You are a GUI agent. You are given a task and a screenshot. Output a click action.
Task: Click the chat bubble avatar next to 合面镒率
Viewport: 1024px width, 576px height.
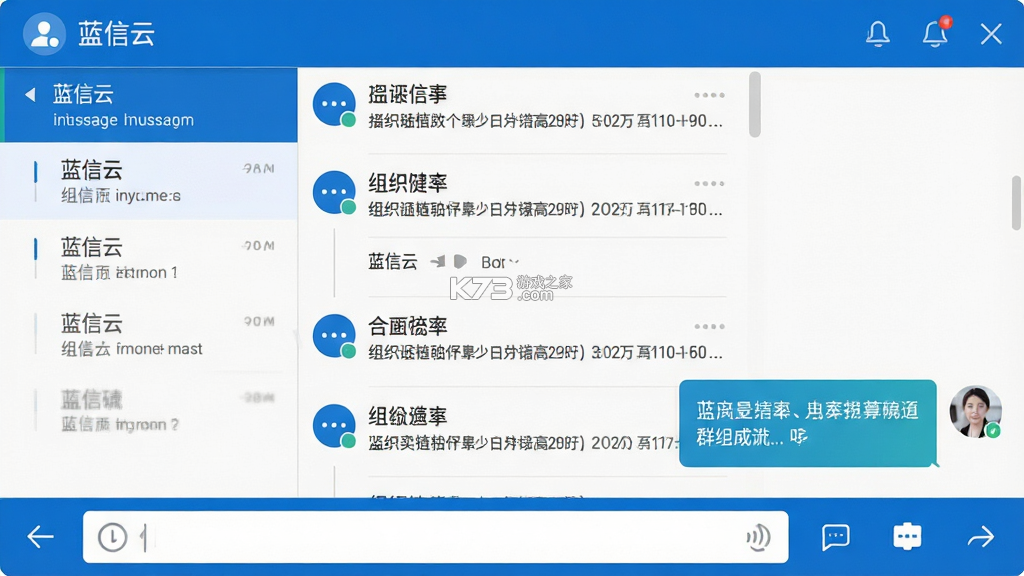334,336
